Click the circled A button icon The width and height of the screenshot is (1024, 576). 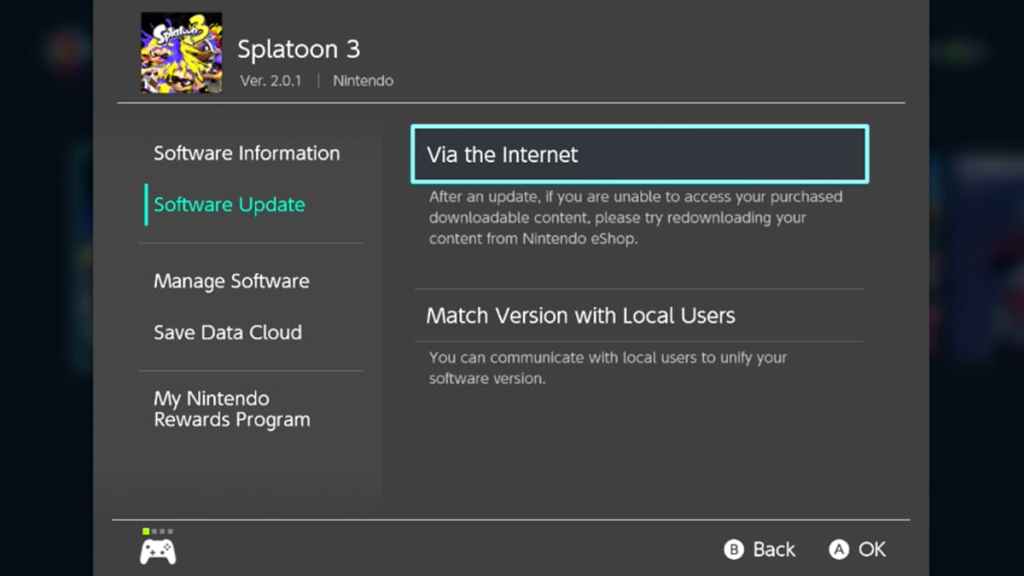point(838,549)
